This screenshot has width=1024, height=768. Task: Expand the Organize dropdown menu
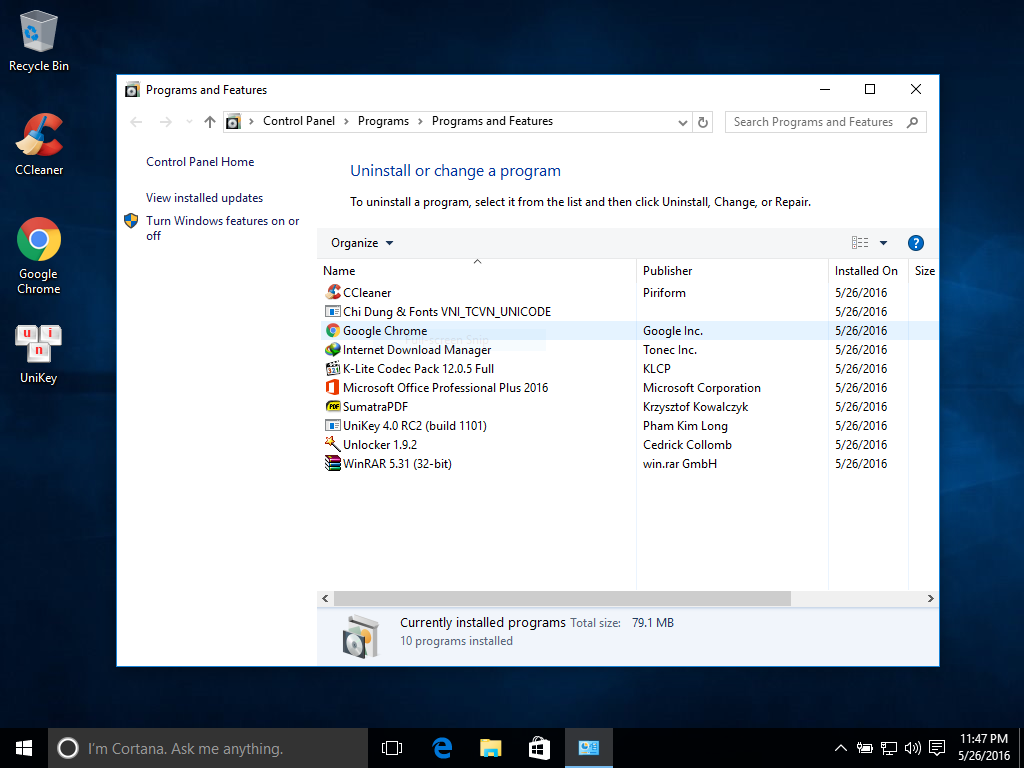pyautogui.click(x=362, y=243)
